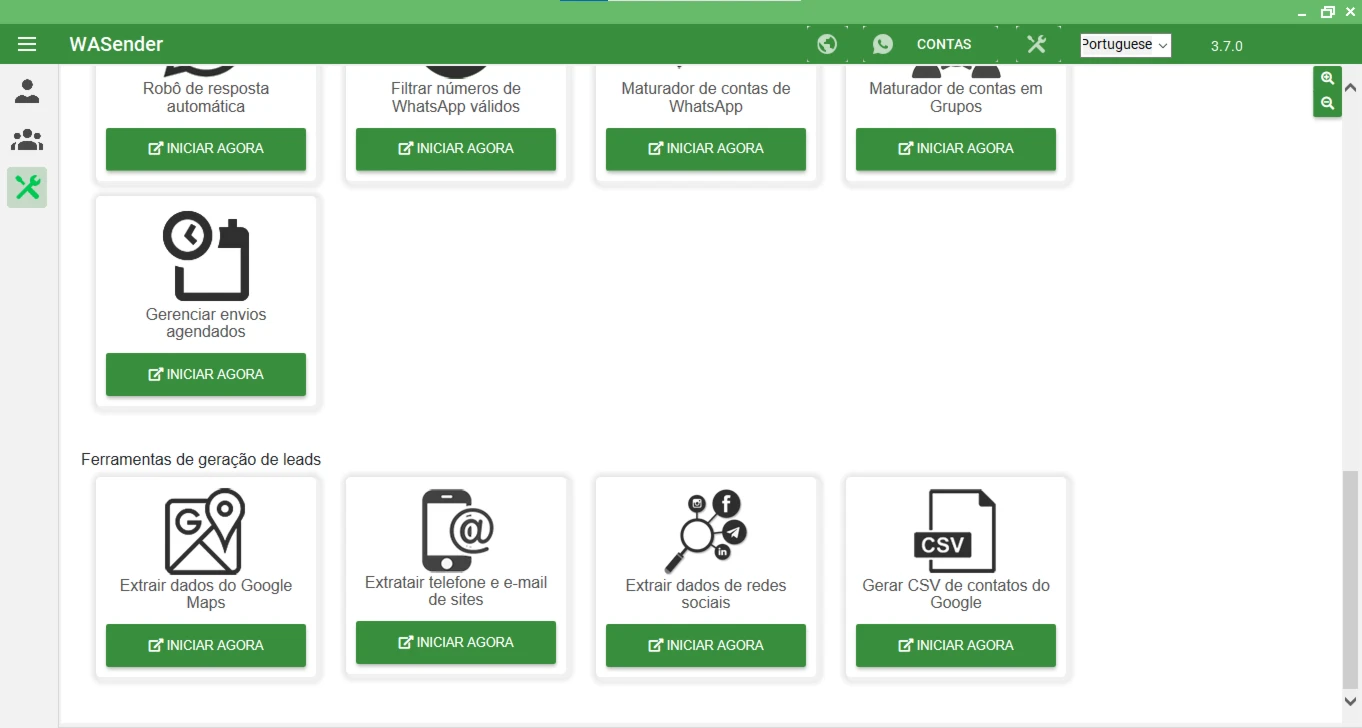Start Filtrar números de WhatsApp válidos
Screen dimensions: 1362x728
(x=456, y=149)
